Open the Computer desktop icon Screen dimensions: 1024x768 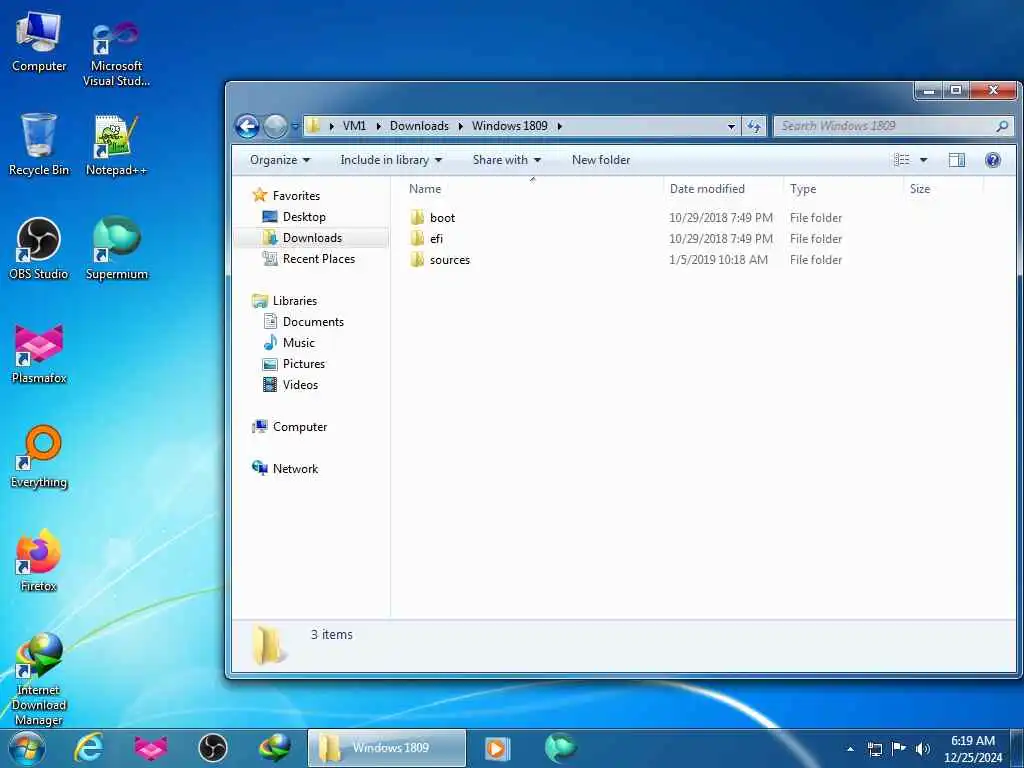click(x=39, y=42)
